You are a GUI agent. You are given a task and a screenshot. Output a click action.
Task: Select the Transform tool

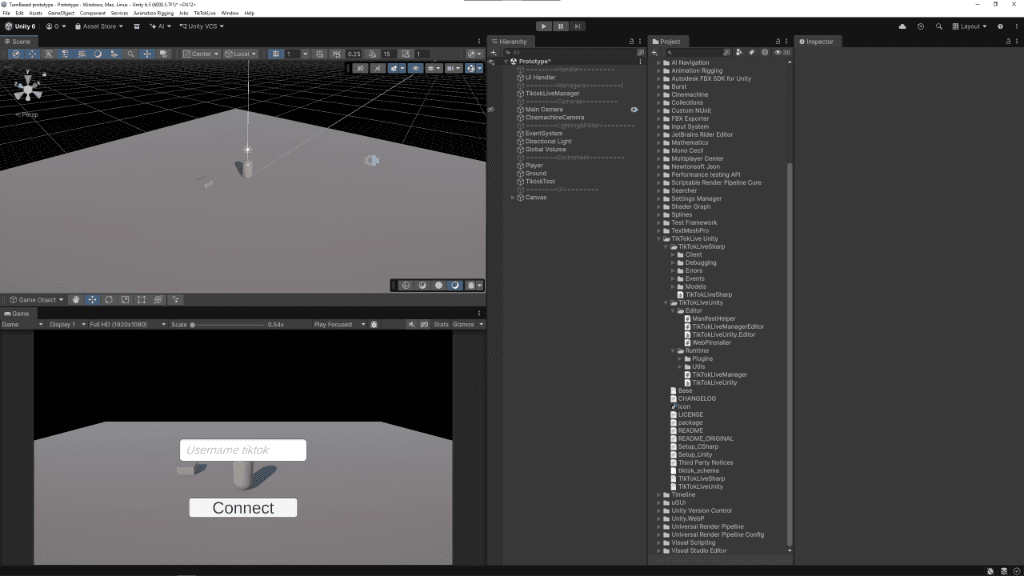point(157,300)
